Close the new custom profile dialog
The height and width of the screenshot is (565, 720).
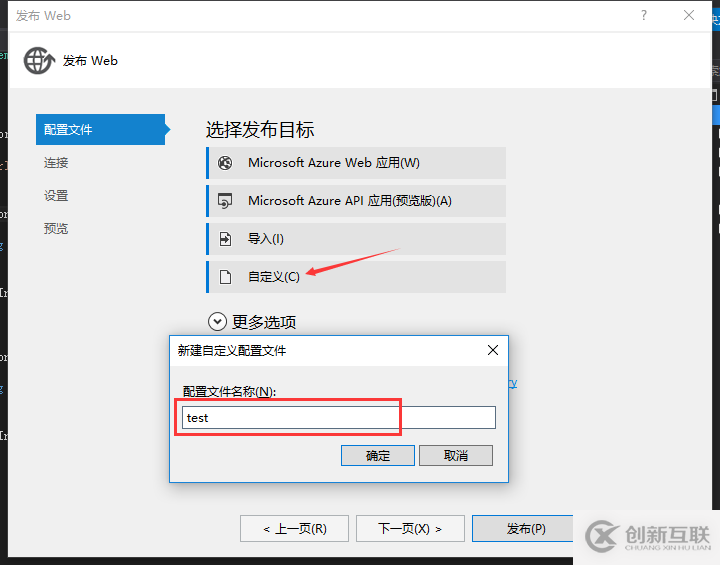tap(493, 350)
